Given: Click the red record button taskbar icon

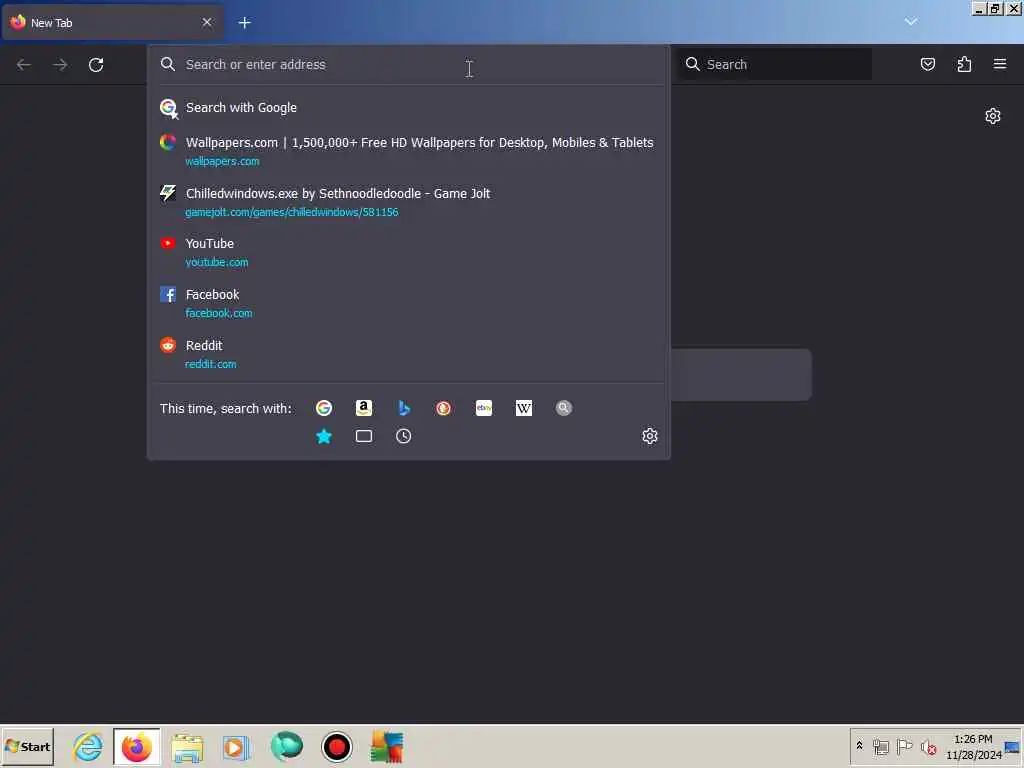Looking at the screenshot, I should pyautogui.click(x=337, y=746).
